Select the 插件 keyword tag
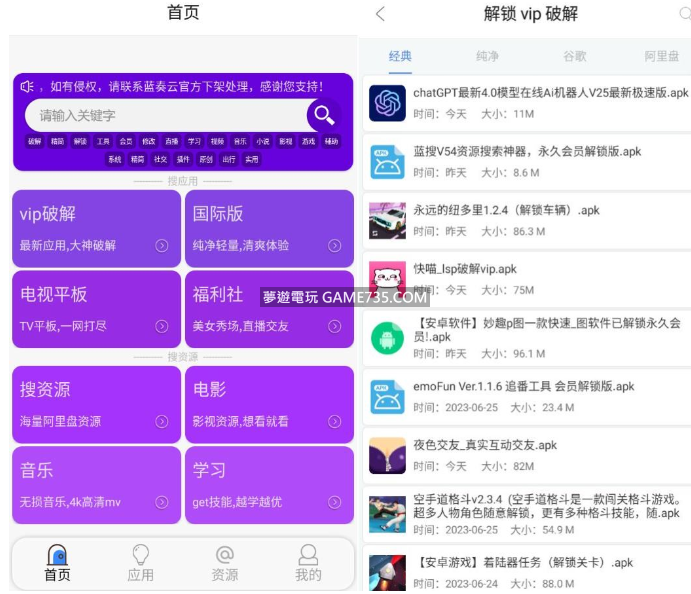 point(183,160)
